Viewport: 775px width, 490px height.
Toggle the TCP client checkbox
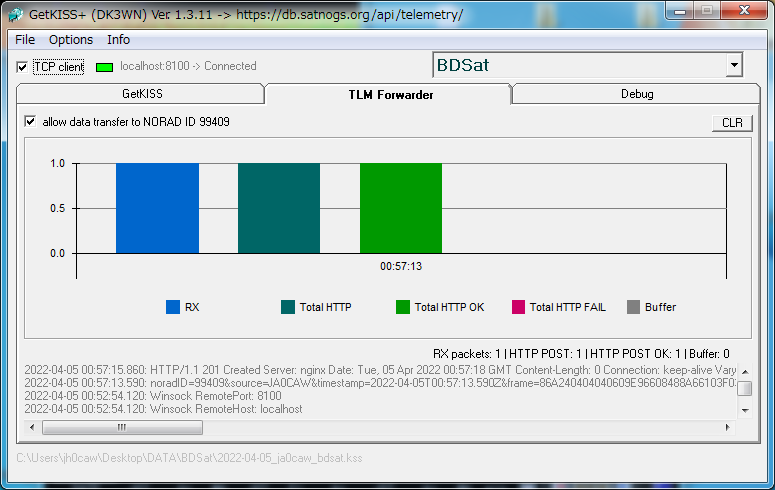click(x=22, y=67)
